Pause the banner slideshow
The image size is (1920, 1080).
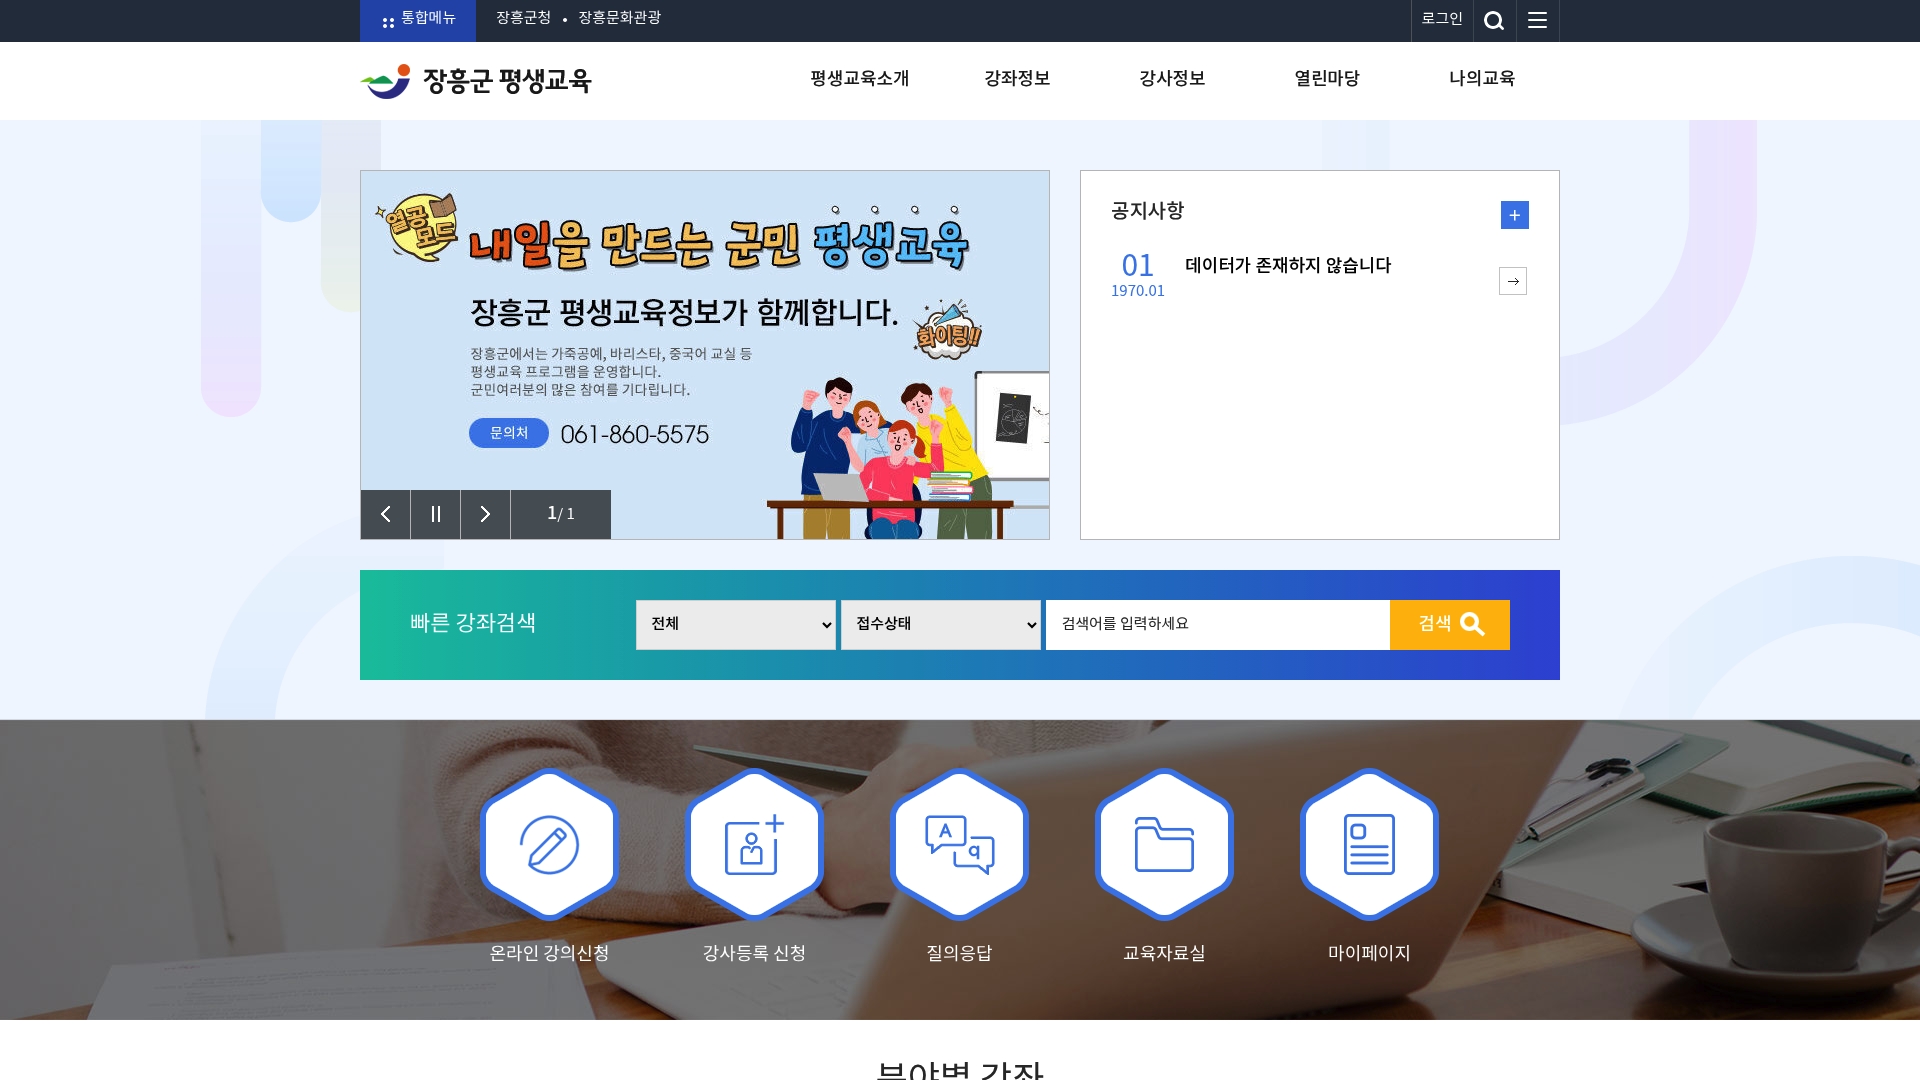(435, 514)
